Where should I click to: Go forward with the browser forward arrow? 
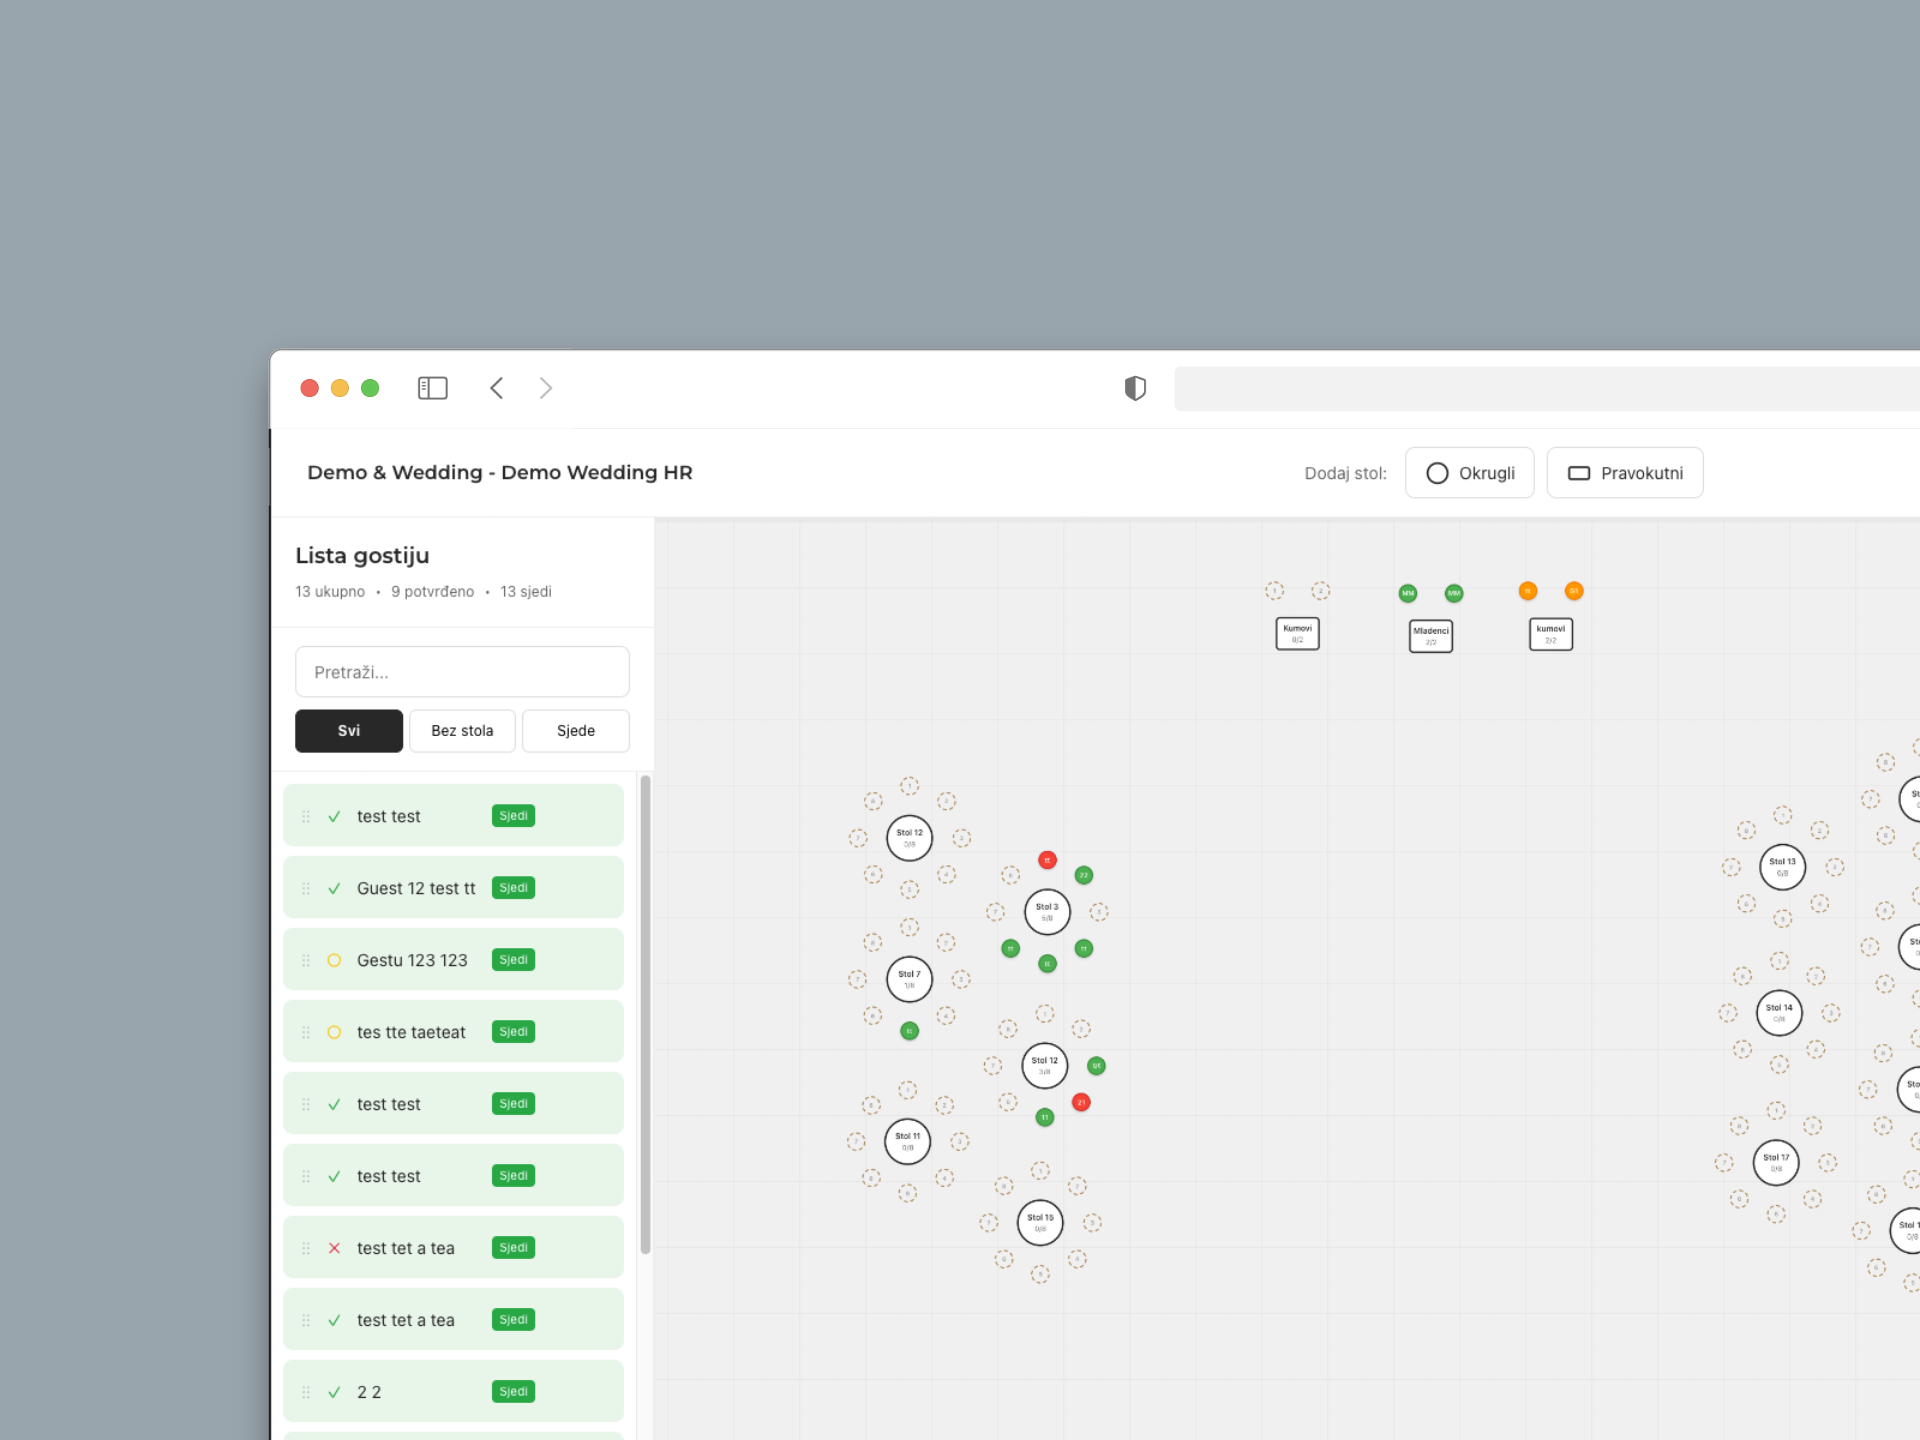[x=546, y=388]
